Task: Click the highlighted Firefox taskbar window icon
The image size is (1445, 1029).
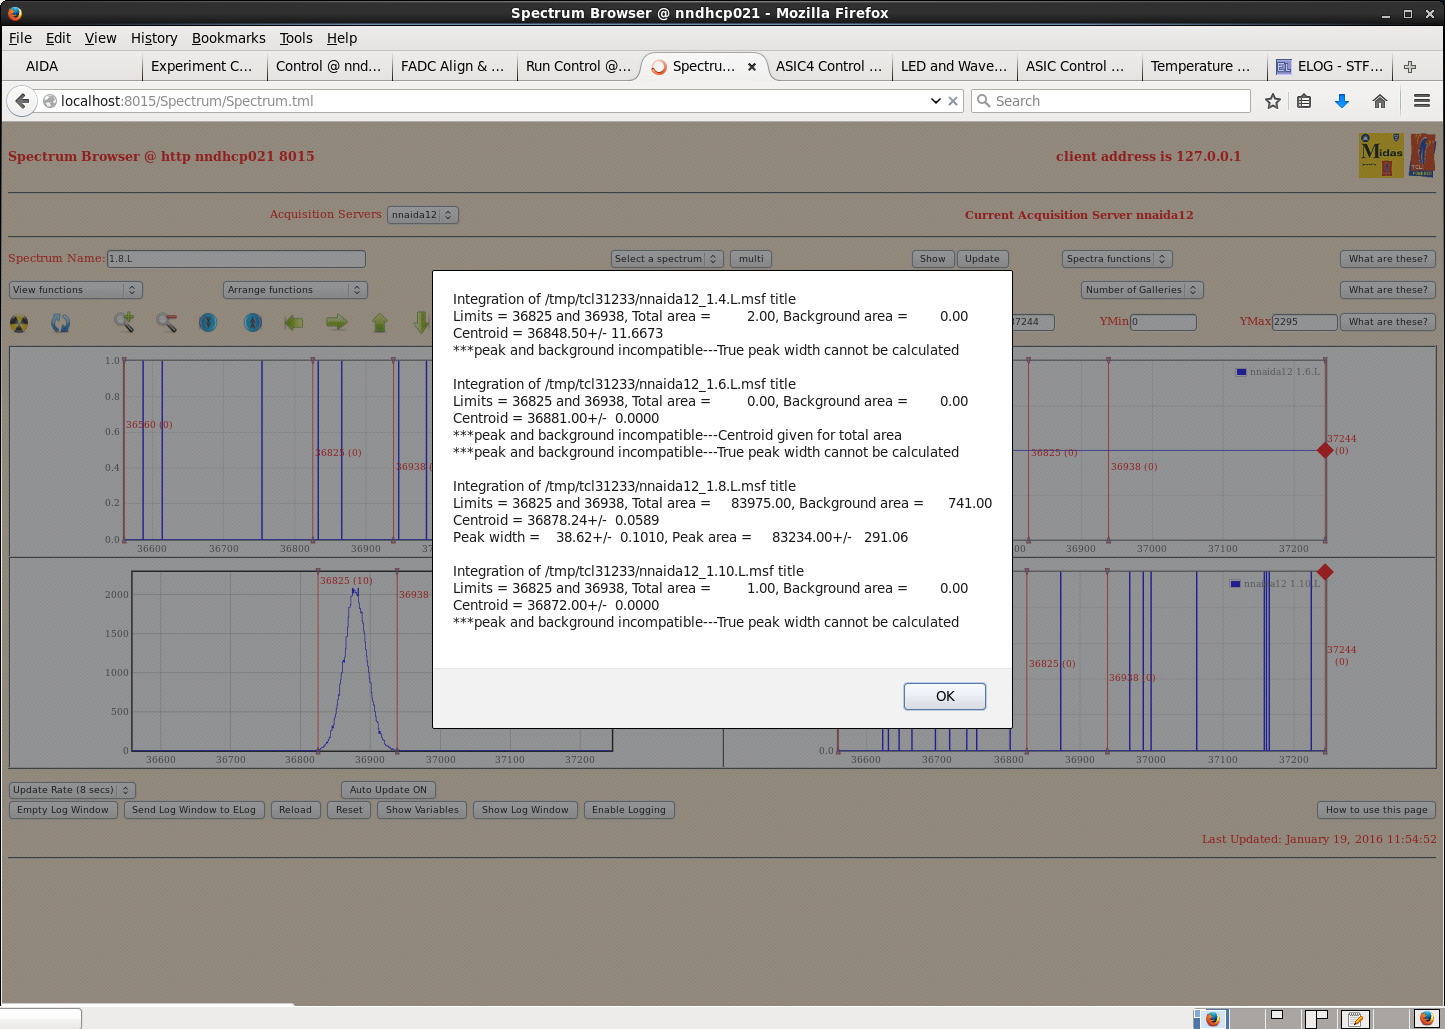Action: [x=1212, y=1018]
